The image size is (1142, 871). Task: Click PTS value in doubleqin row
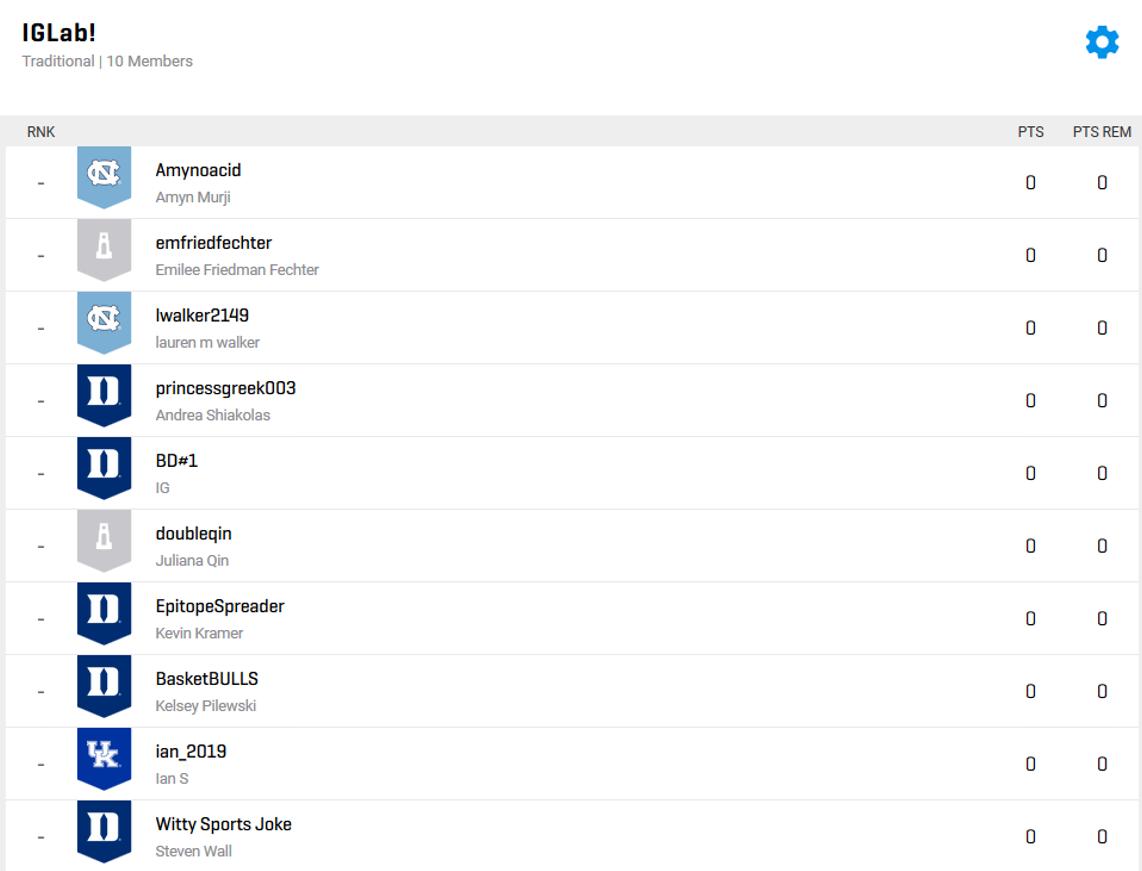point(1031,546)
